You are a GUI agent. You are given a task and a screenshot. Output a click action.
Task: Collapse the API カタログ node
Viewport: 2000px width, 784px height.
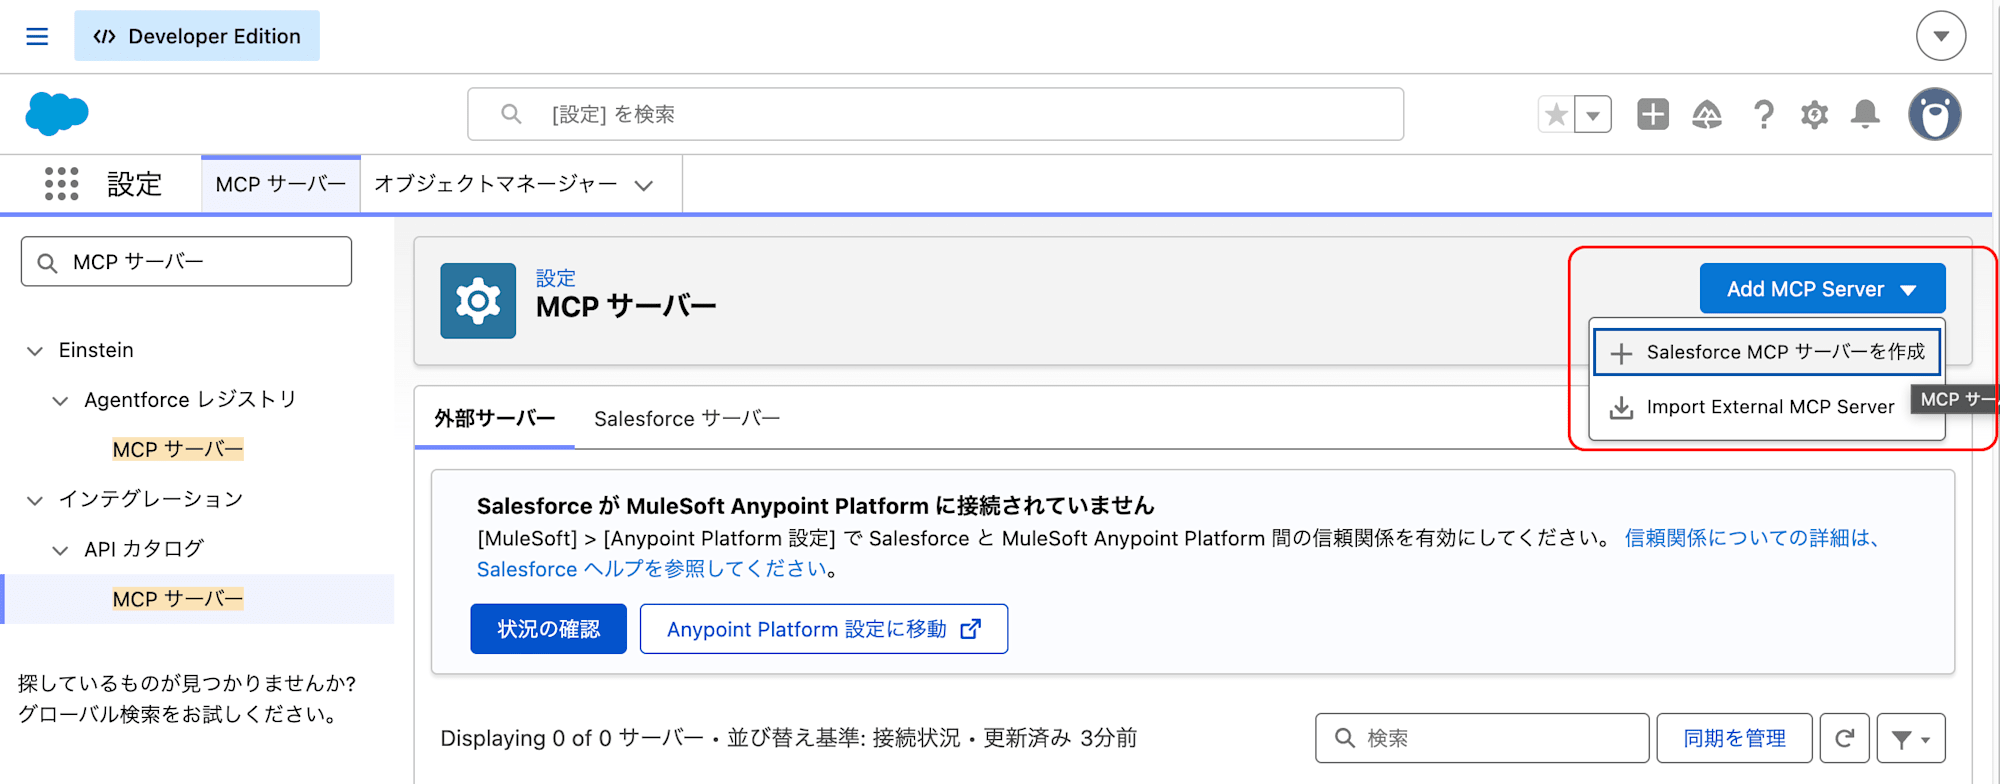click(60, 550)
